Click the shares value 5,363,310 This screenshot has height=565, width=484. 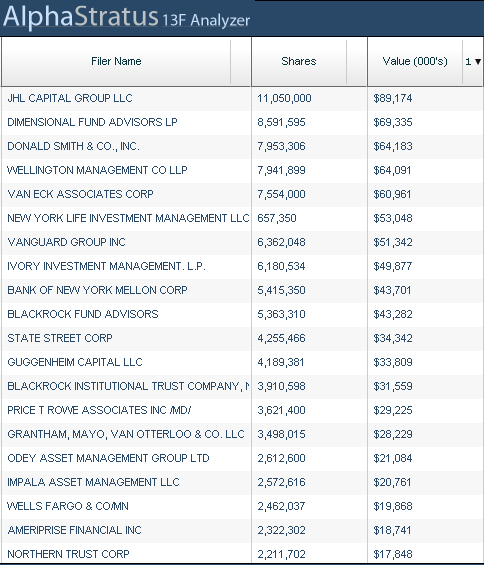[281, 314]
